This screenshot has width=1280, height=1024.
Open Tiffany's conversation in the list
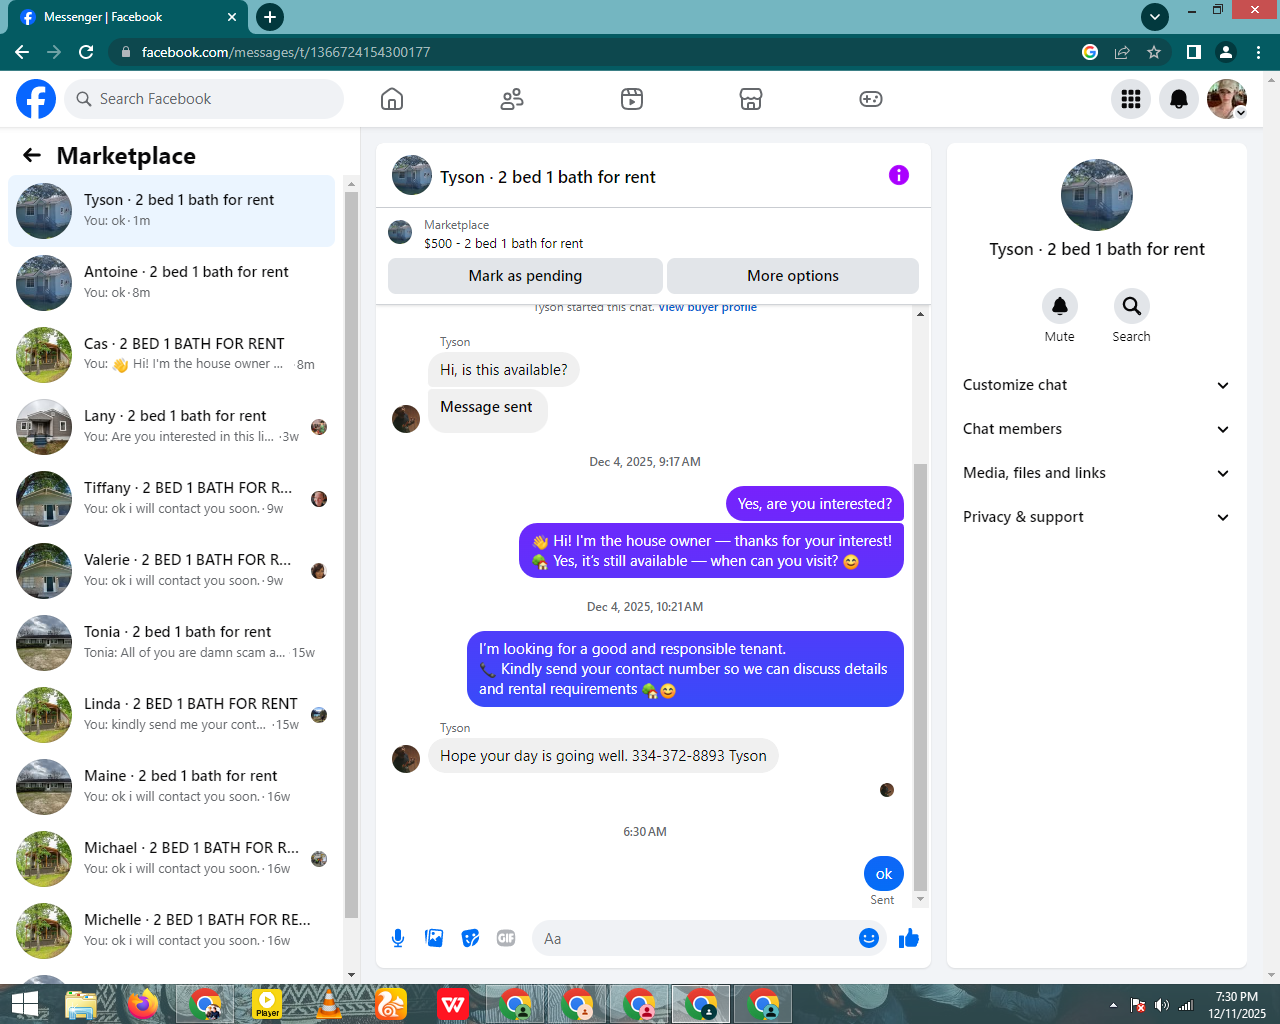coord(171,499)
